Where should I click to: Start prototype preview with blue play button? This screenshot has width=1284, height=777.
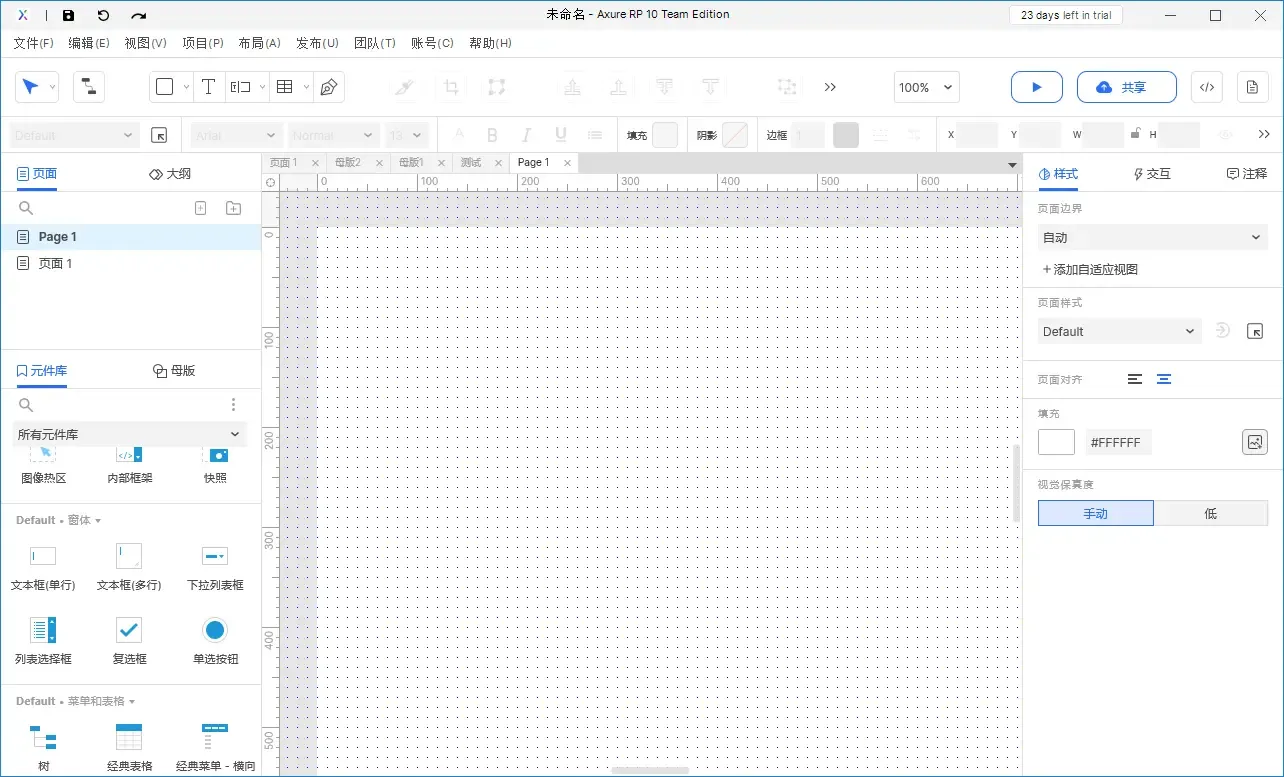tap(1036, 87)
